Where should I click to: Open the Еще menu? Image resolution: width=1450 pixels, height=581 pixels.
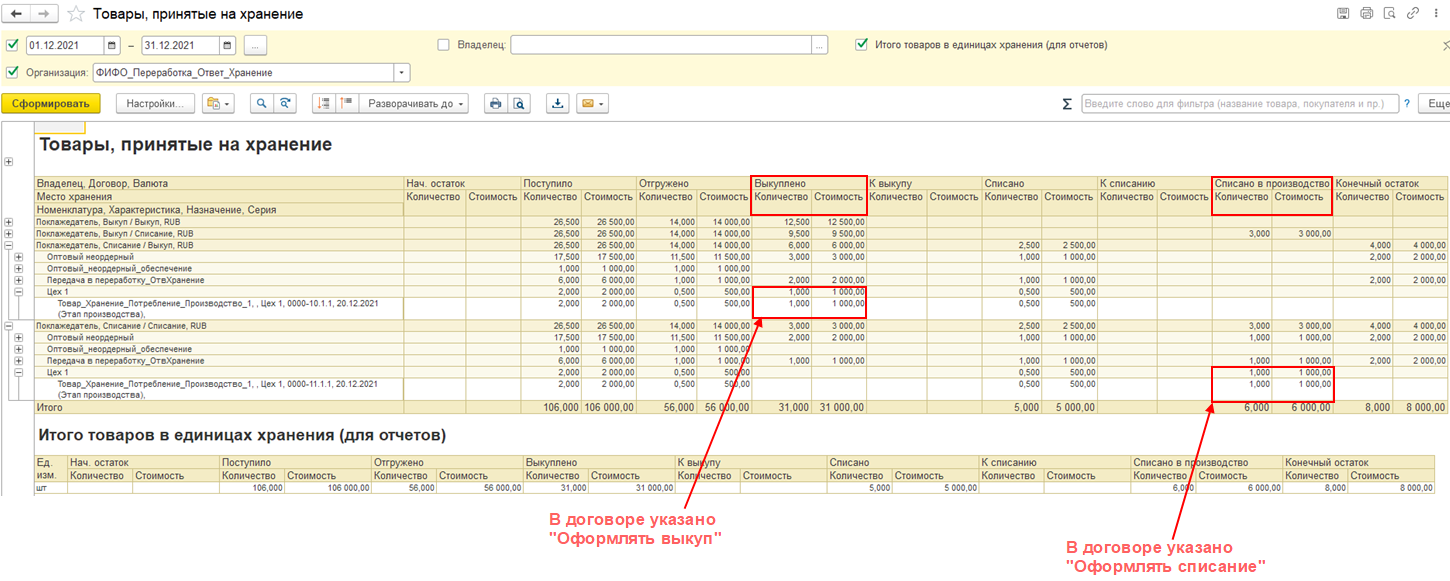point(1437,103)
